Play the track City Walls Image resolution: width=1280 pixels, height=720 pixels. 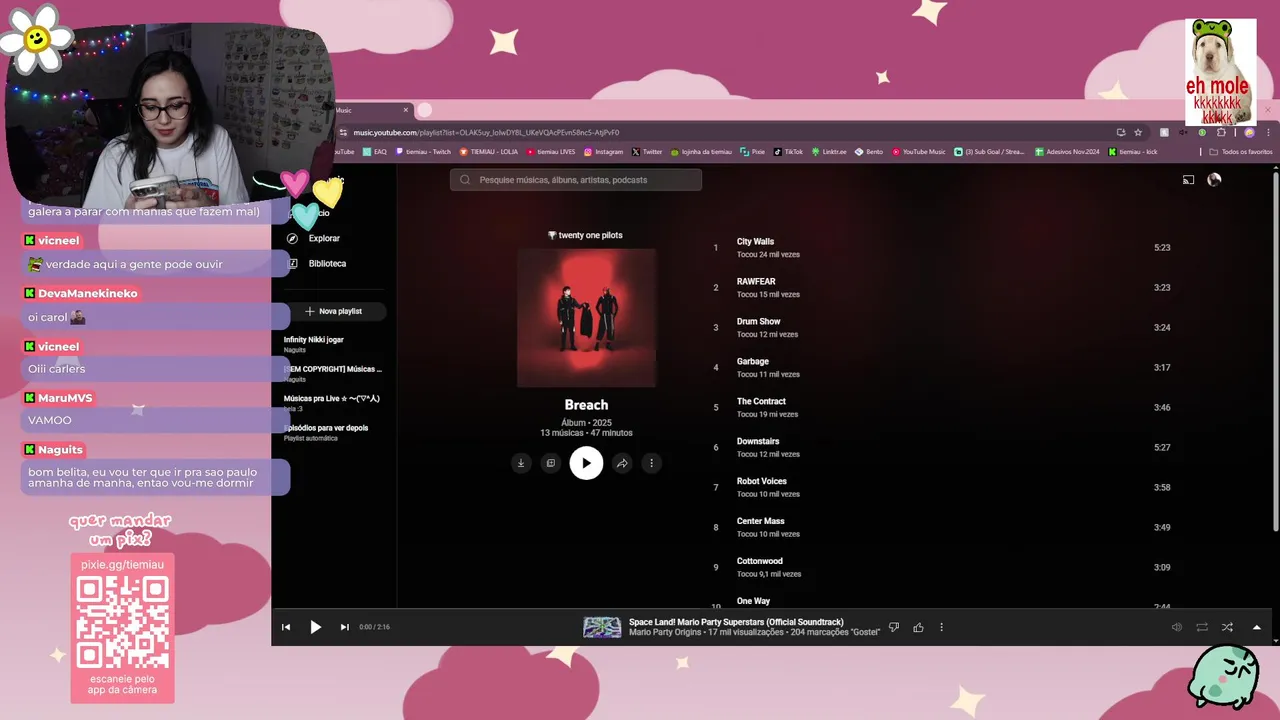click(x=755, y=241)
